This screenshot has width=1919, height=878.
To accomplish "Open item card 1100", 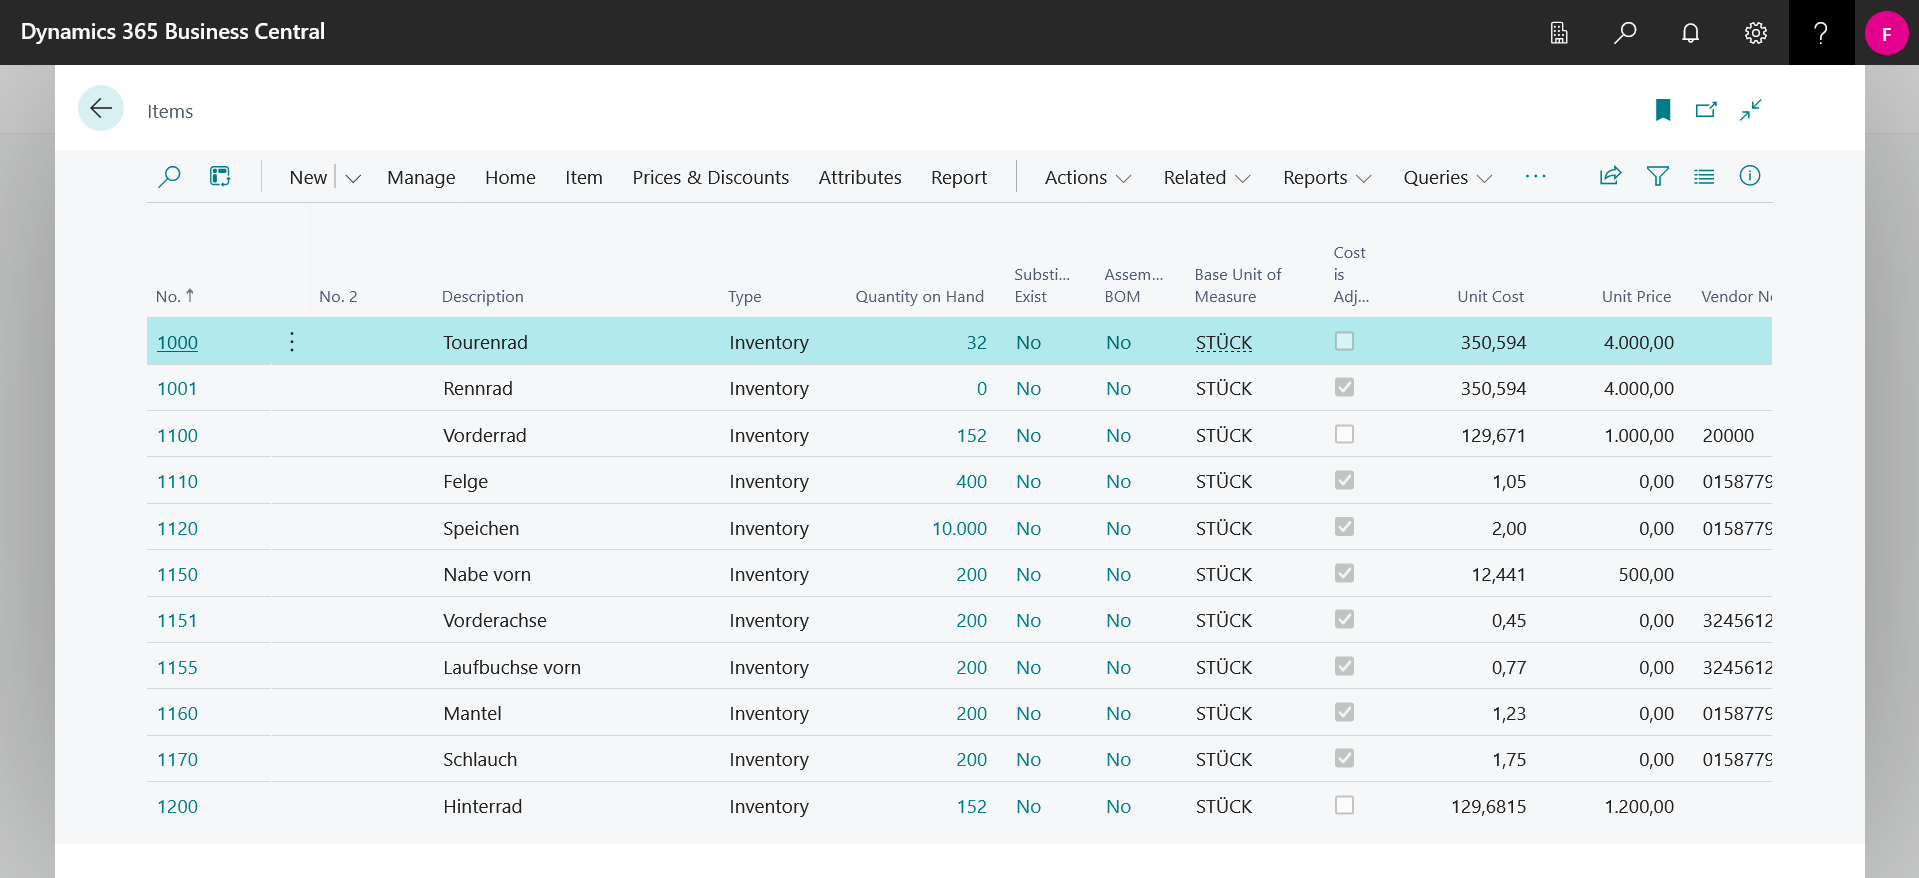I will coord(177,435).
